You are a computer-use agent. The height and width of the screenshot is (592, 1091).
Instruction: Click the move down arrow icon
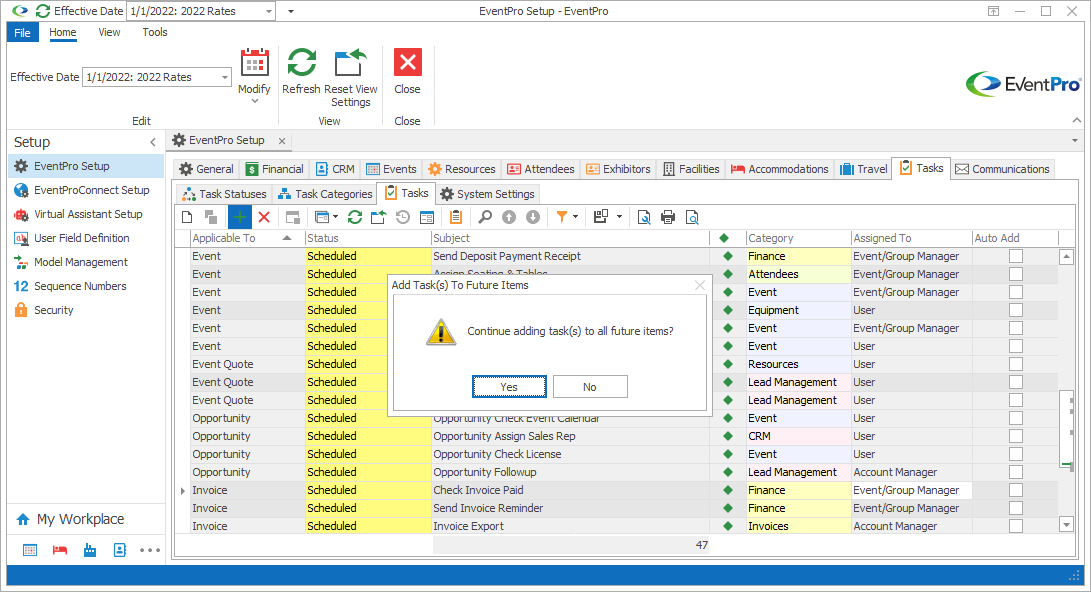[x=533, y=217]
